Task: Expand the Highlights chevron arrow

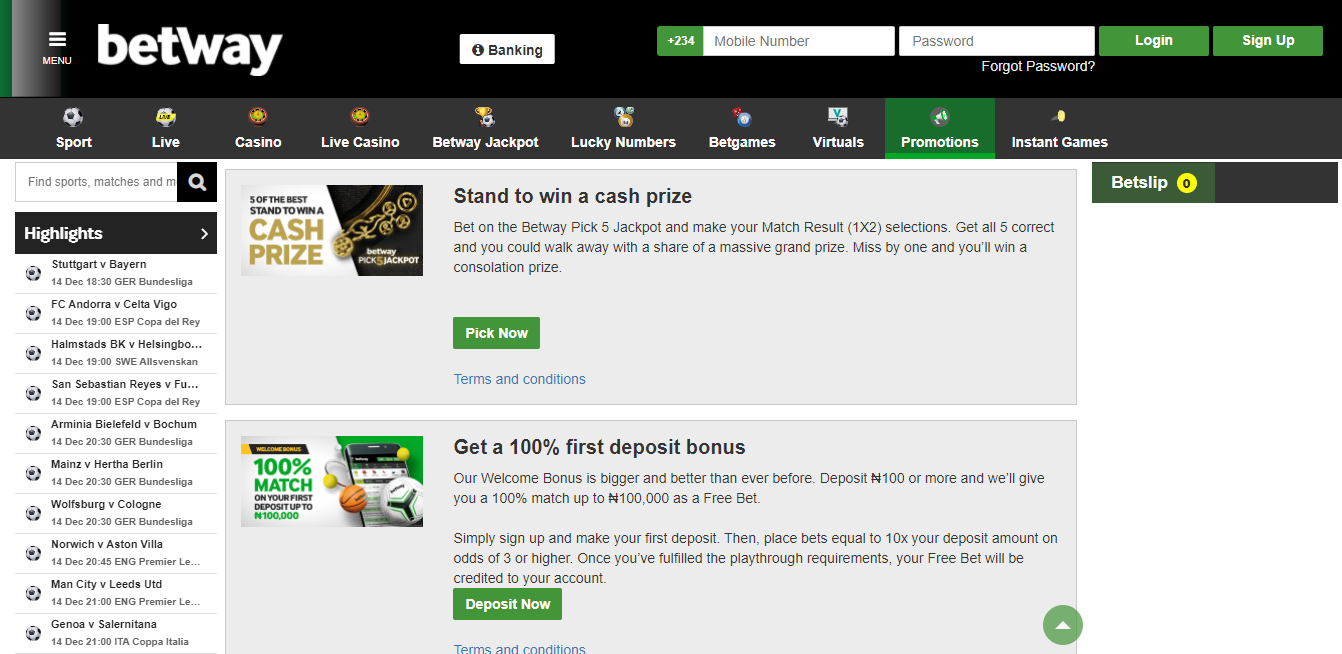Action: (204, 233)
